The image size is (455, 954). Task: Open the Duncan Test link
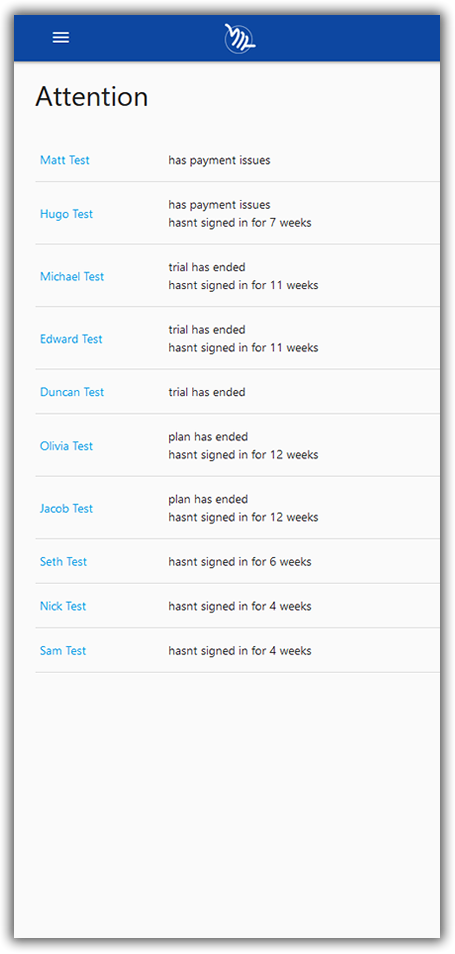click(x=72, y=392)
